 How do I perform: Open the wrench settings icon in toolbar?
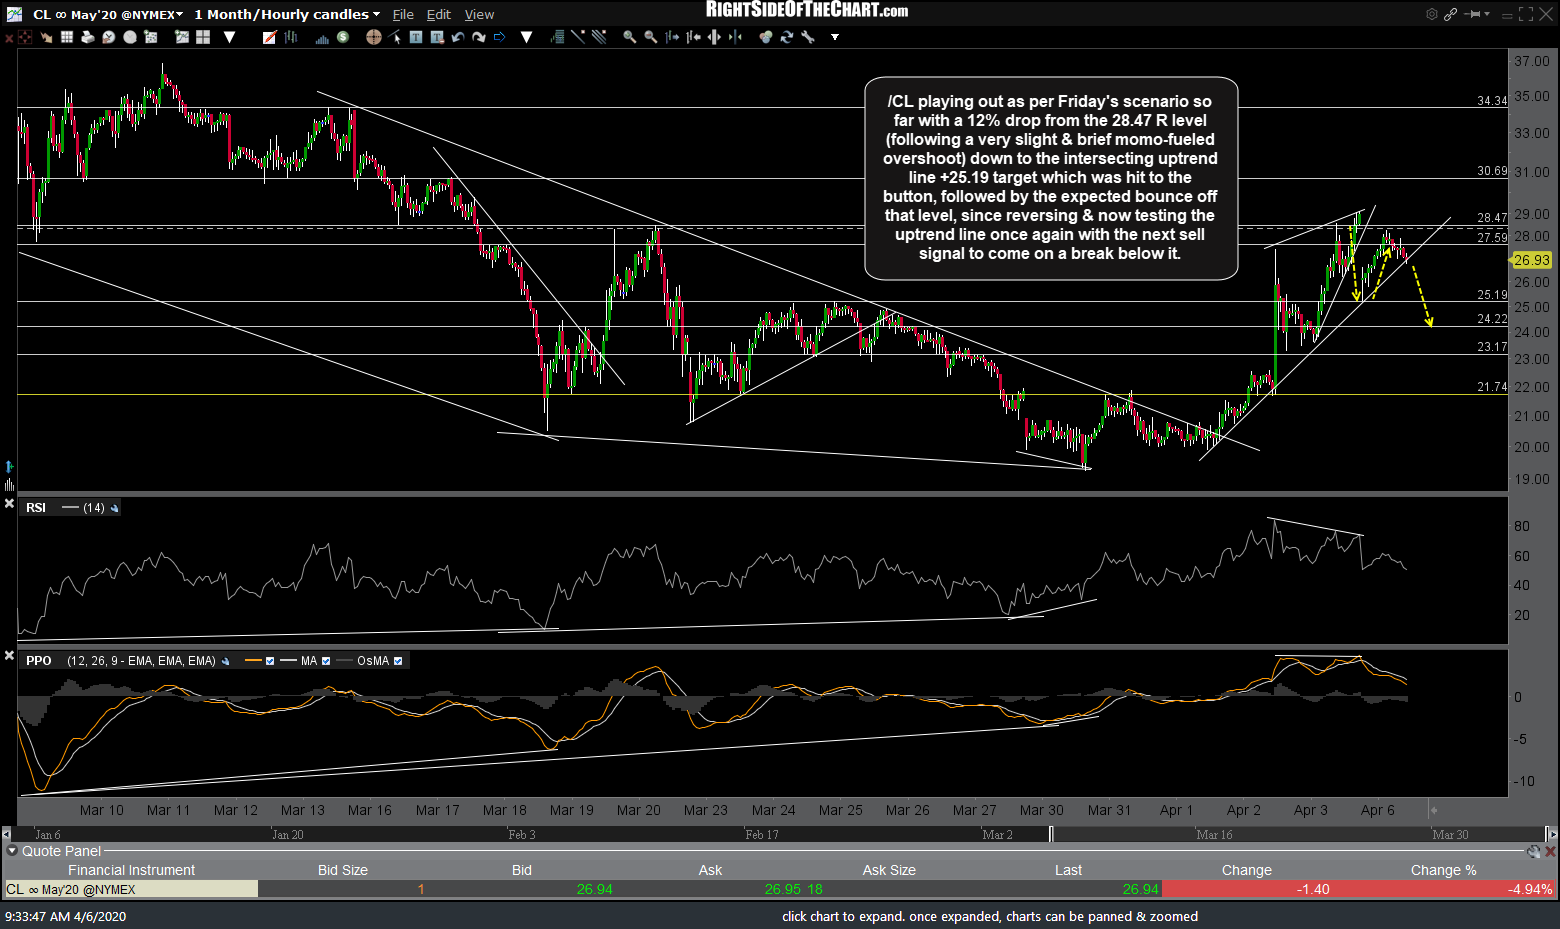[x=808, y=37]
